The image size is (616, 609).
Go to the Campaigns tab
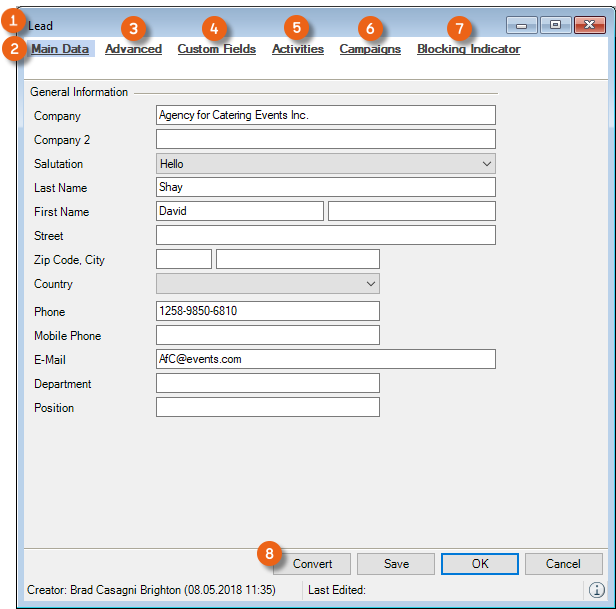click(x=370, y=49)
